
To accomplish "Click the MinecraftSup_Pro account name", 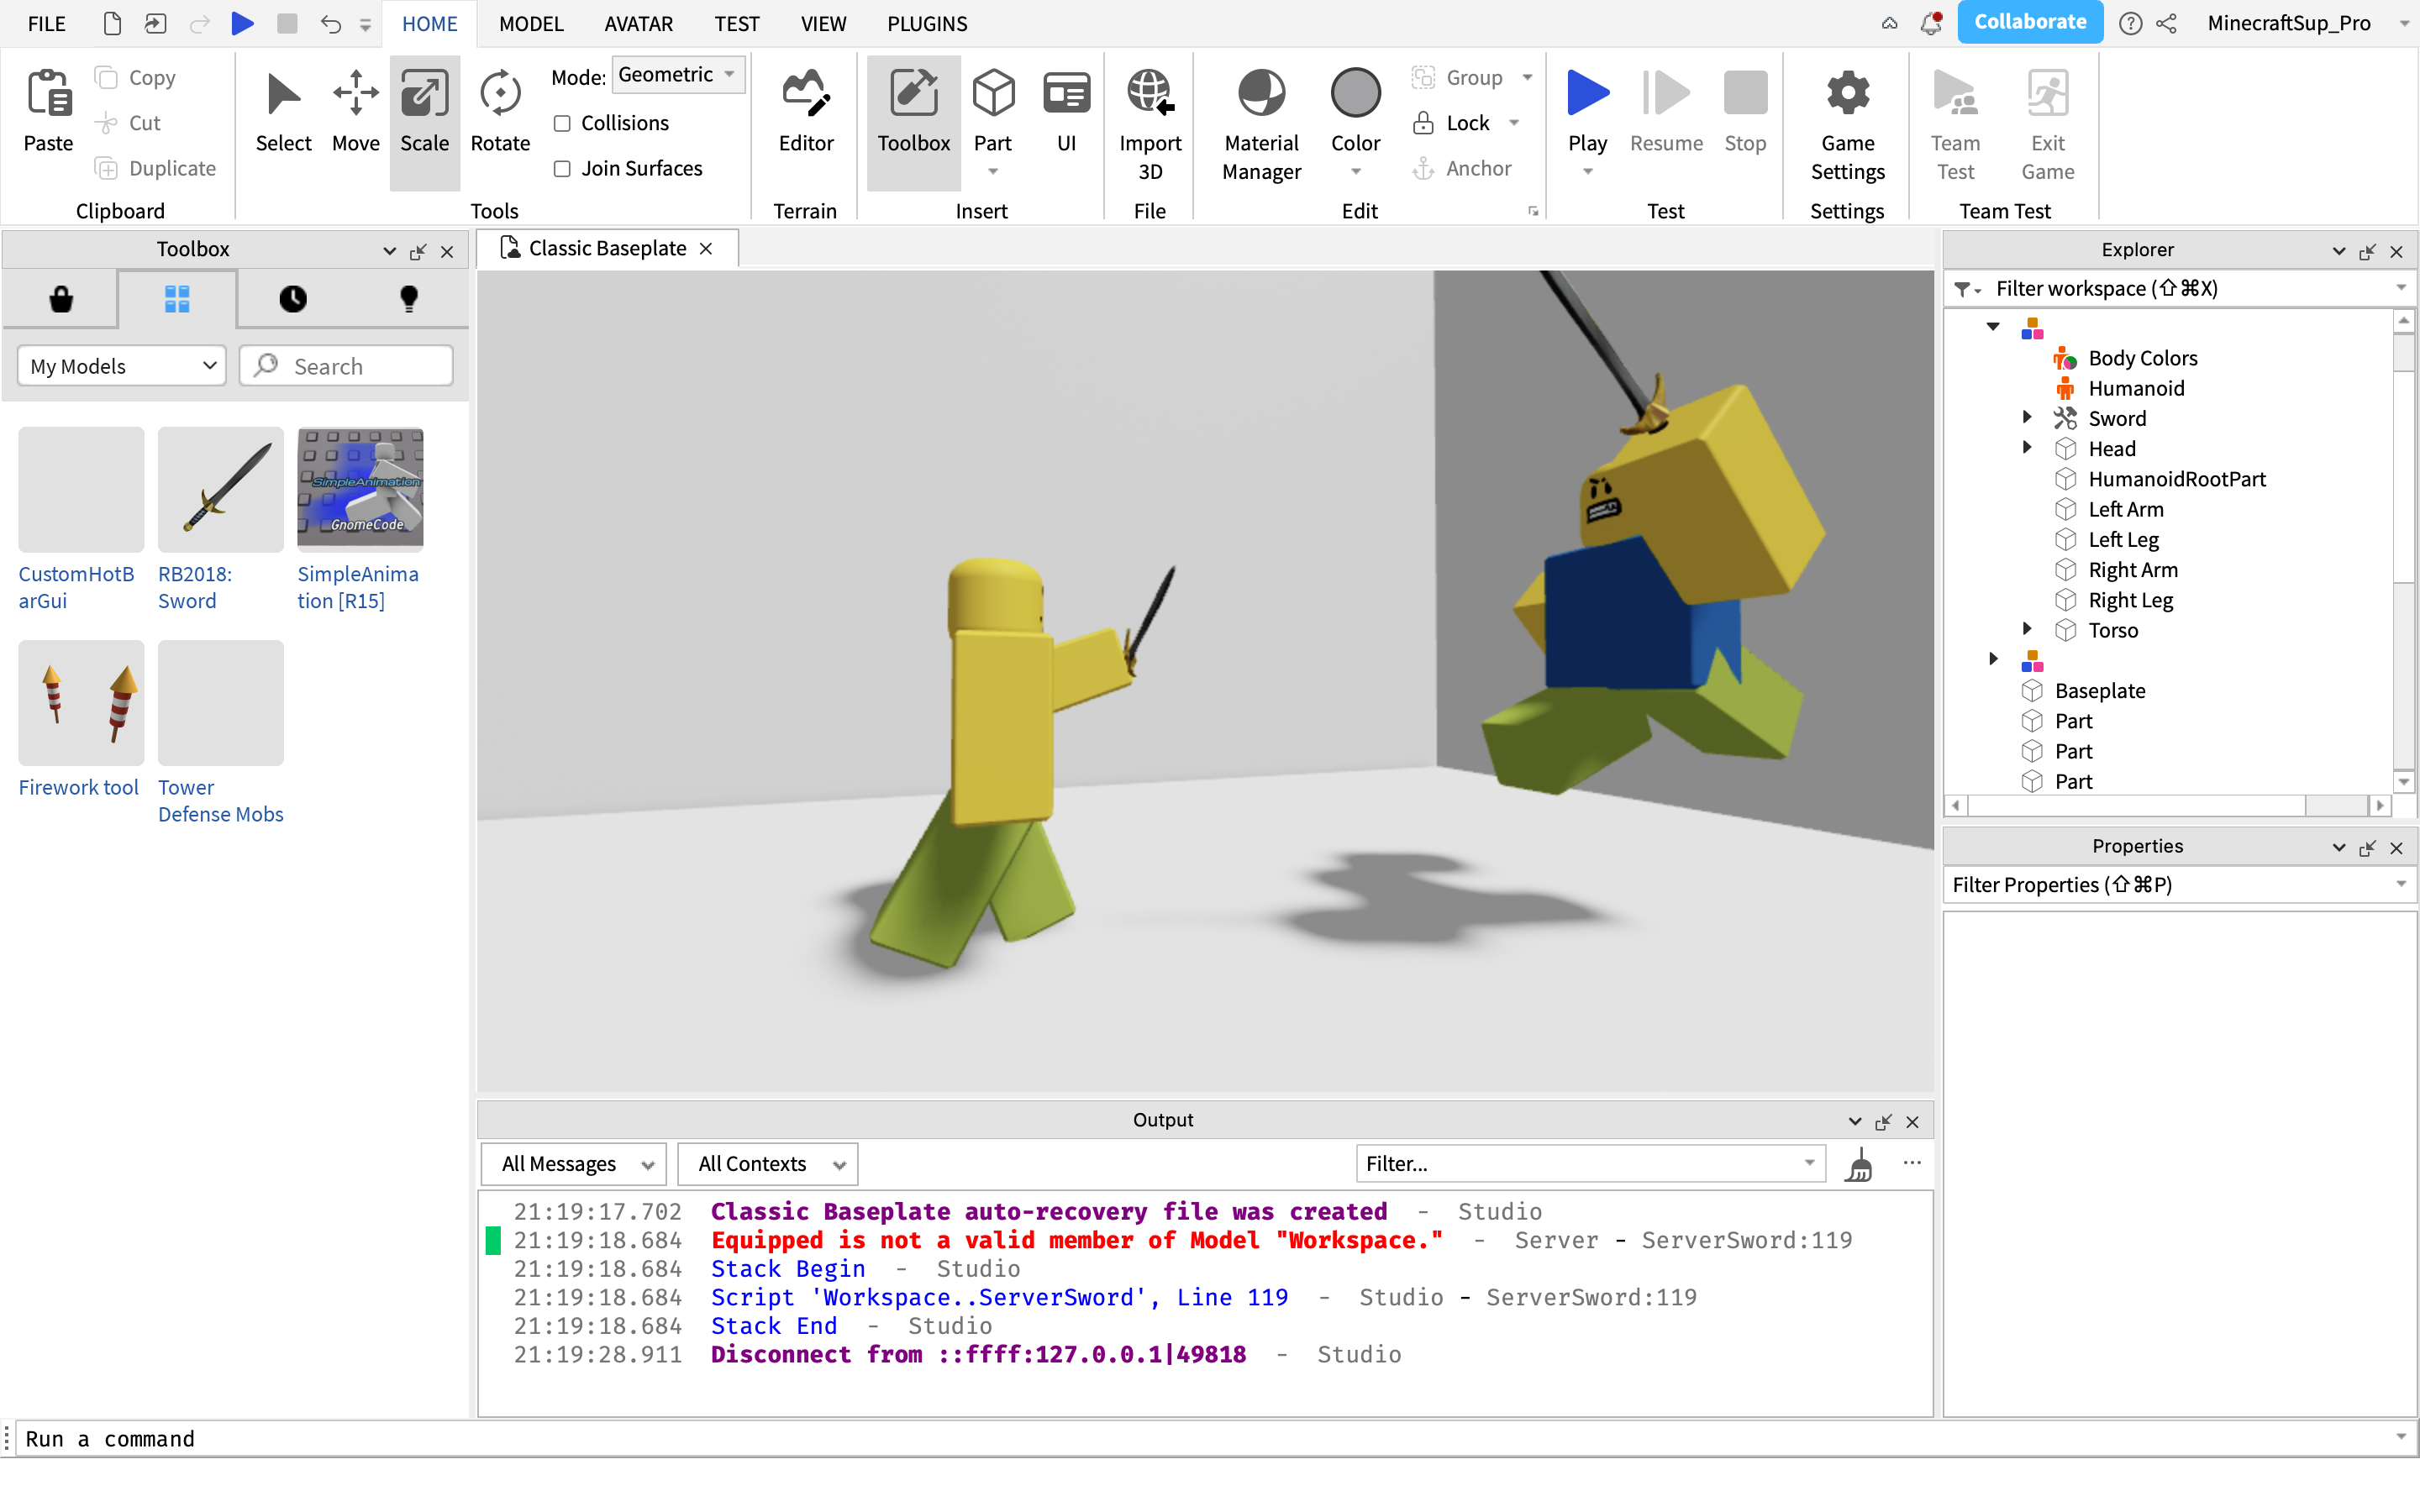I will tap(2288, 23).
